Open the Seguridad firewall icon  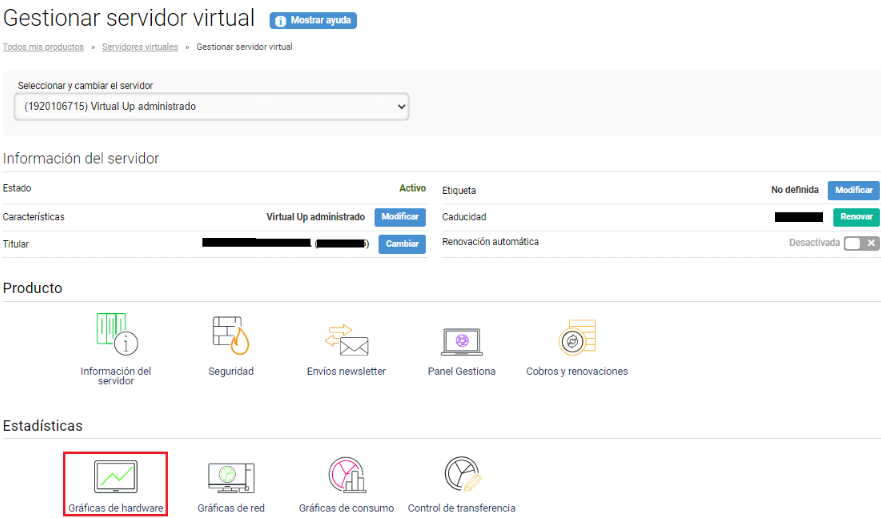pos(230,336)
